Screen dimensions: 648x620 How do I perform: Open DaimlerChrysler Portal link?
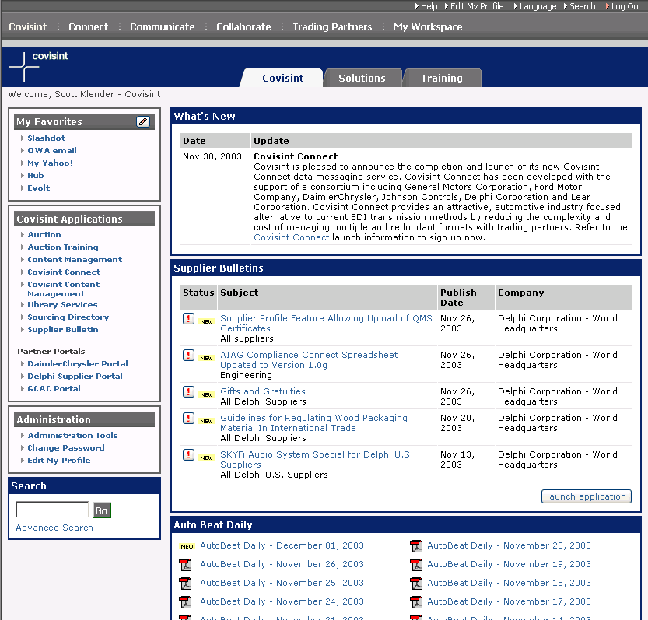coord(78,364)
